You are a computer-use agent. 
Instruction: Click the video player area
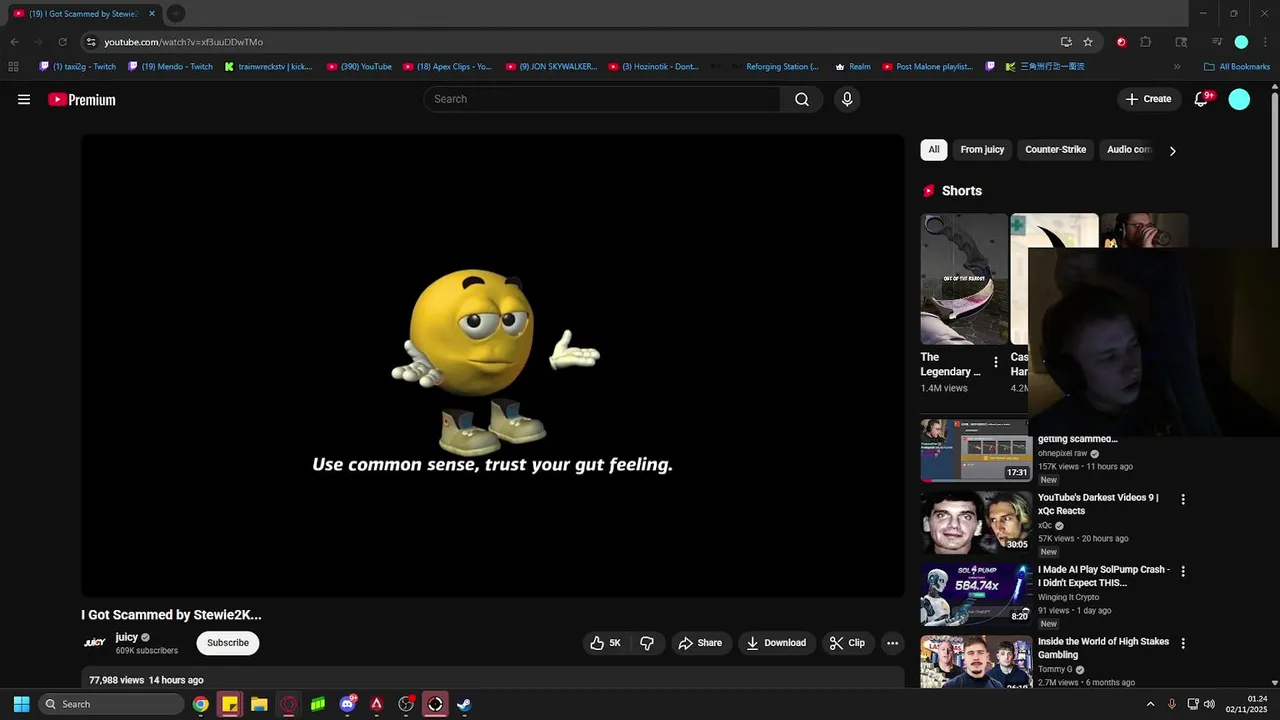click(492, 366)
